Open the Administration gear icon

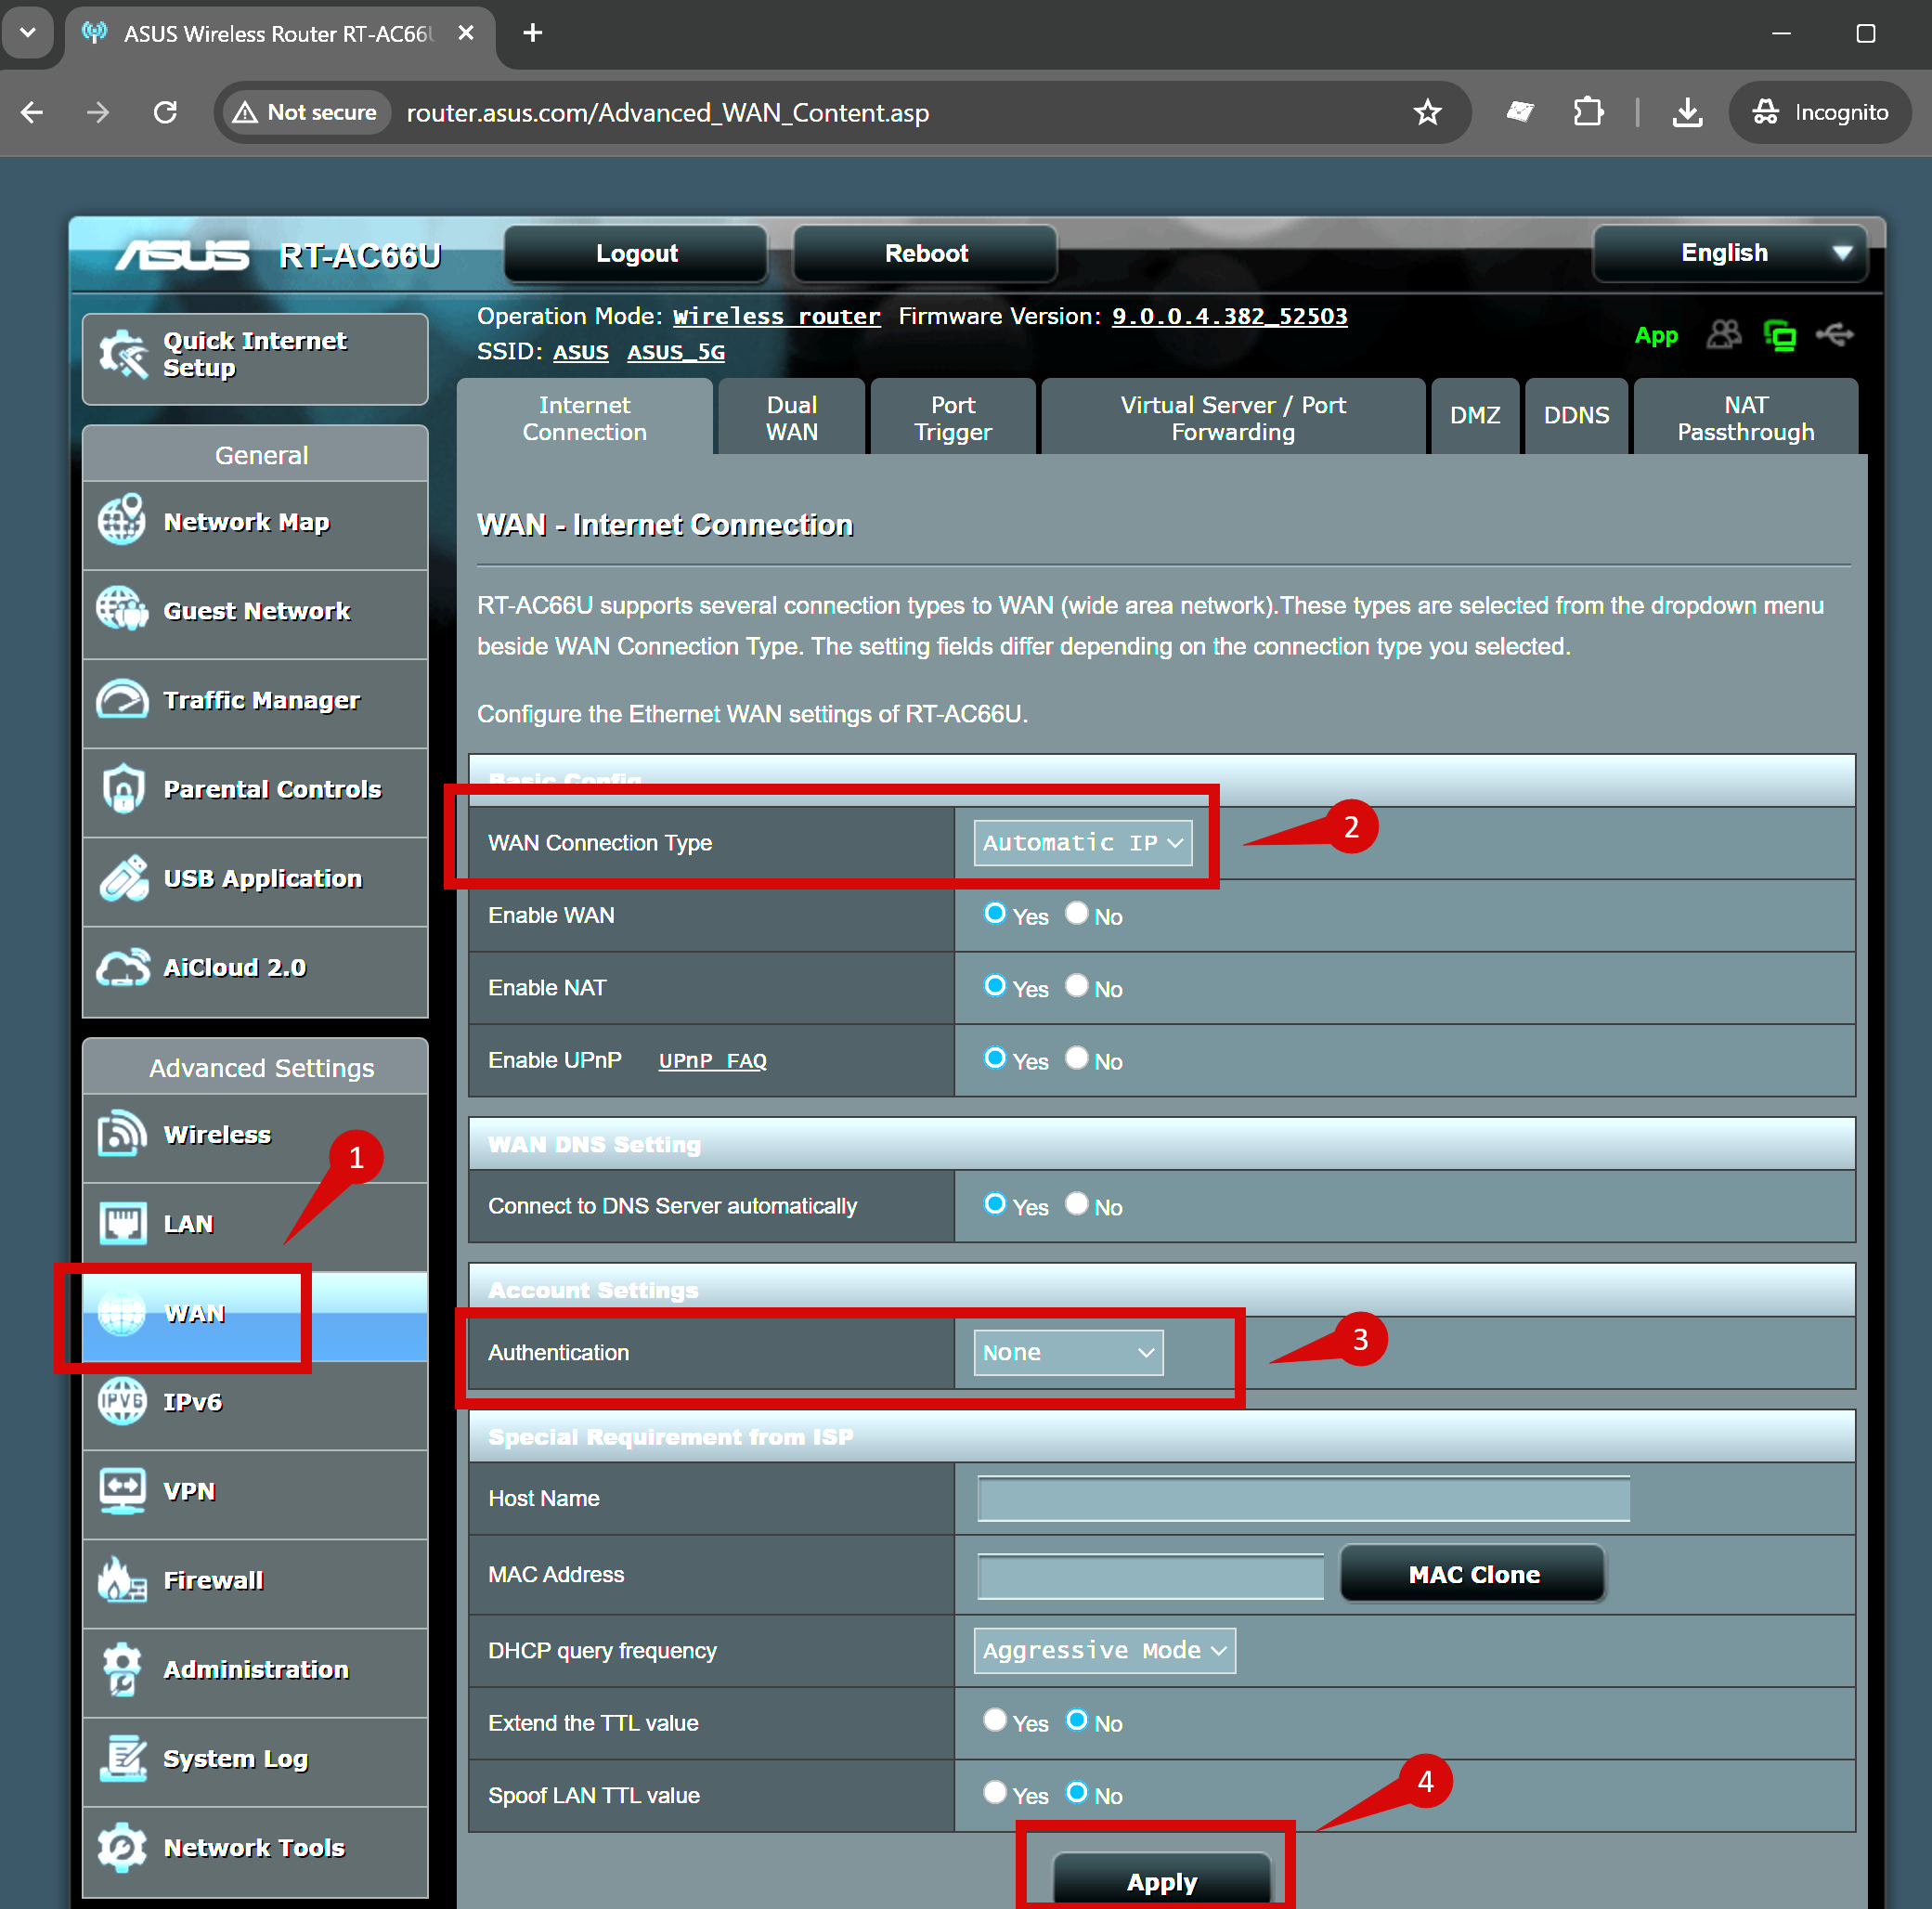point(122,1668)
